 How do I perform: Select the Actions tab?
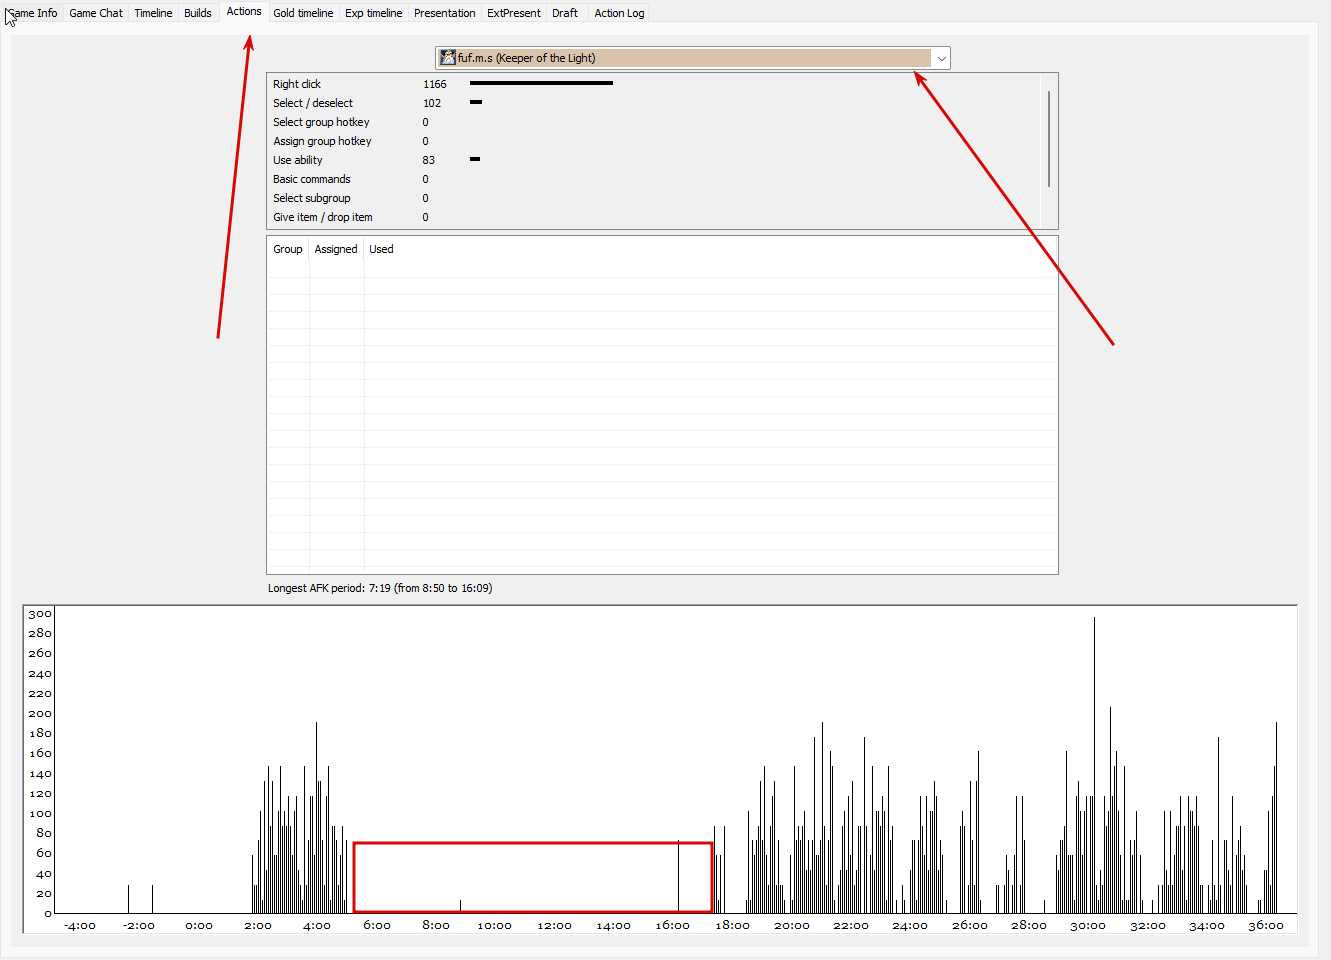[x=244, y=11]
